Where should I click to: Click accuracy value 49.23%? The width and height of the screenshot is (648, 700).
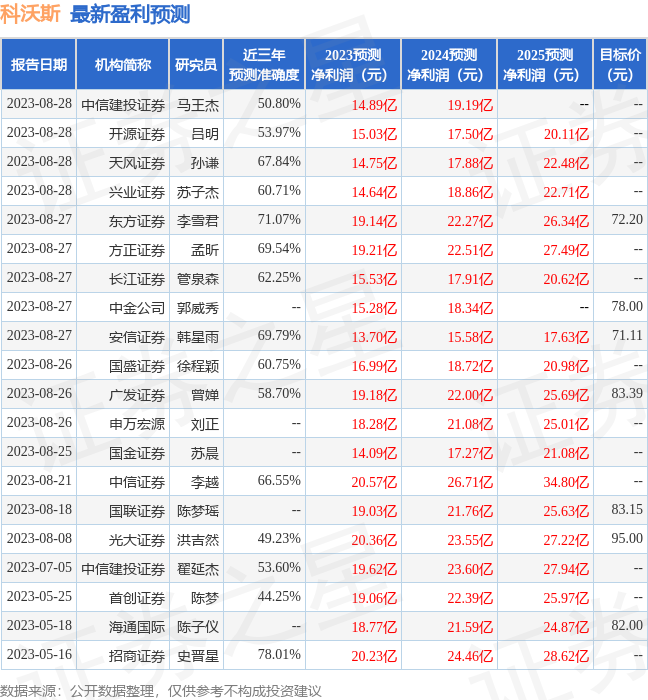click(279, 538)
